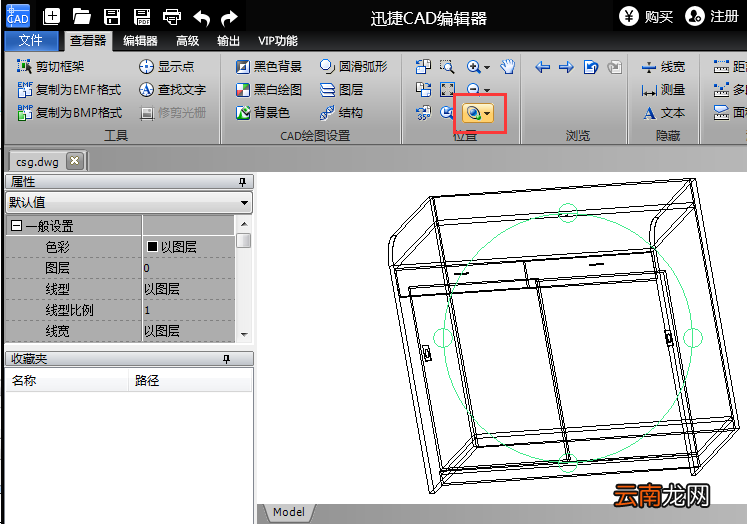Click the rotate 35° icon

(x=423, y=113)
